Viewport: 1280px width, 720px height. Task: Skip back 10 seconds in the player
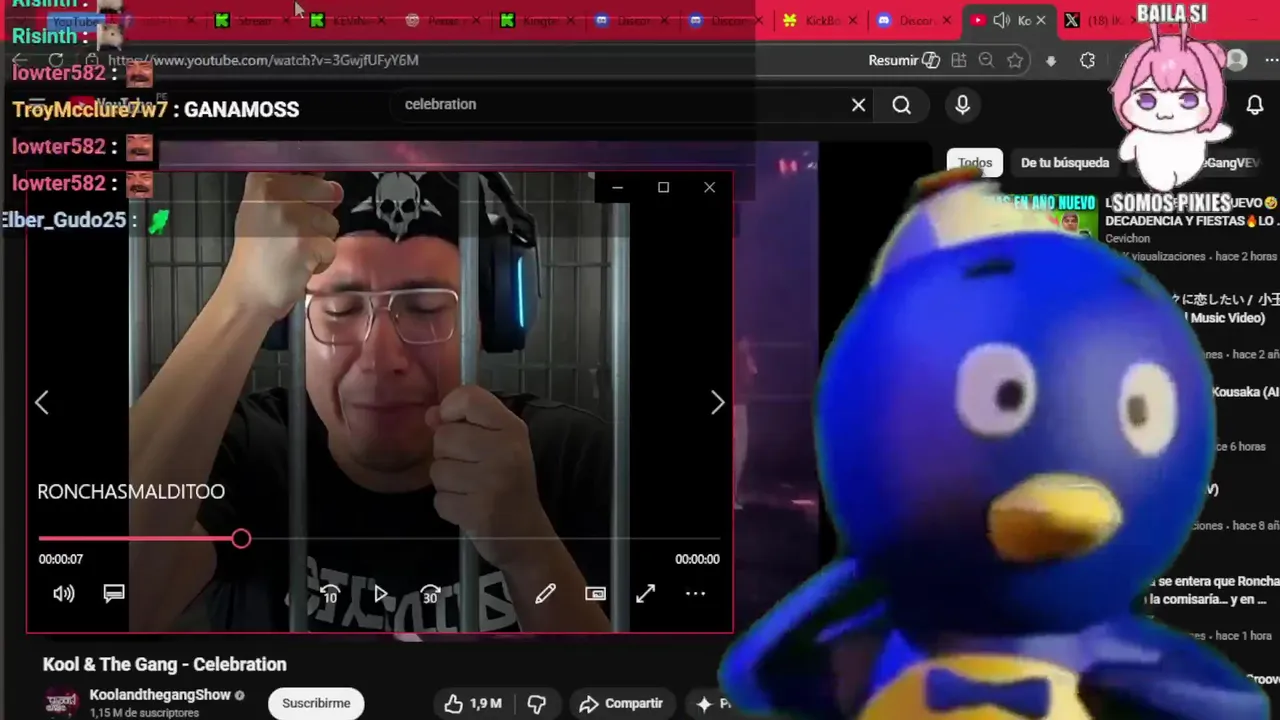tap(330, 594)
